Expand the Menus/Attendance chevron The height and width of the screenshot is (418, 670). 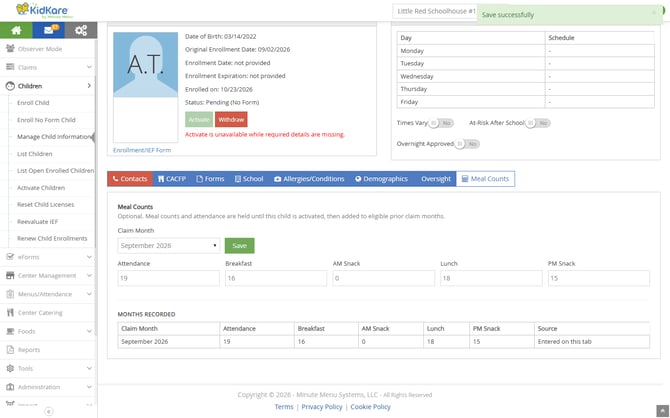89,294
